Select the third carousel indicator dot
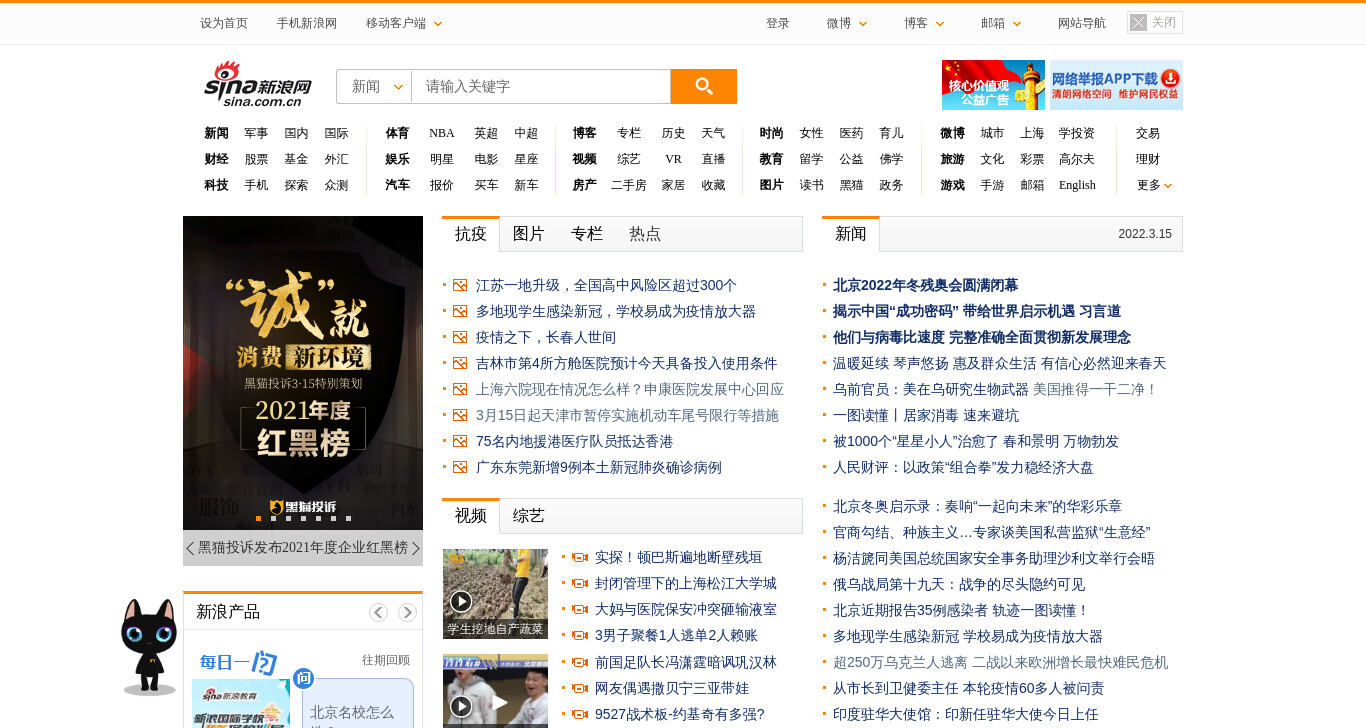 coord(288,518)
